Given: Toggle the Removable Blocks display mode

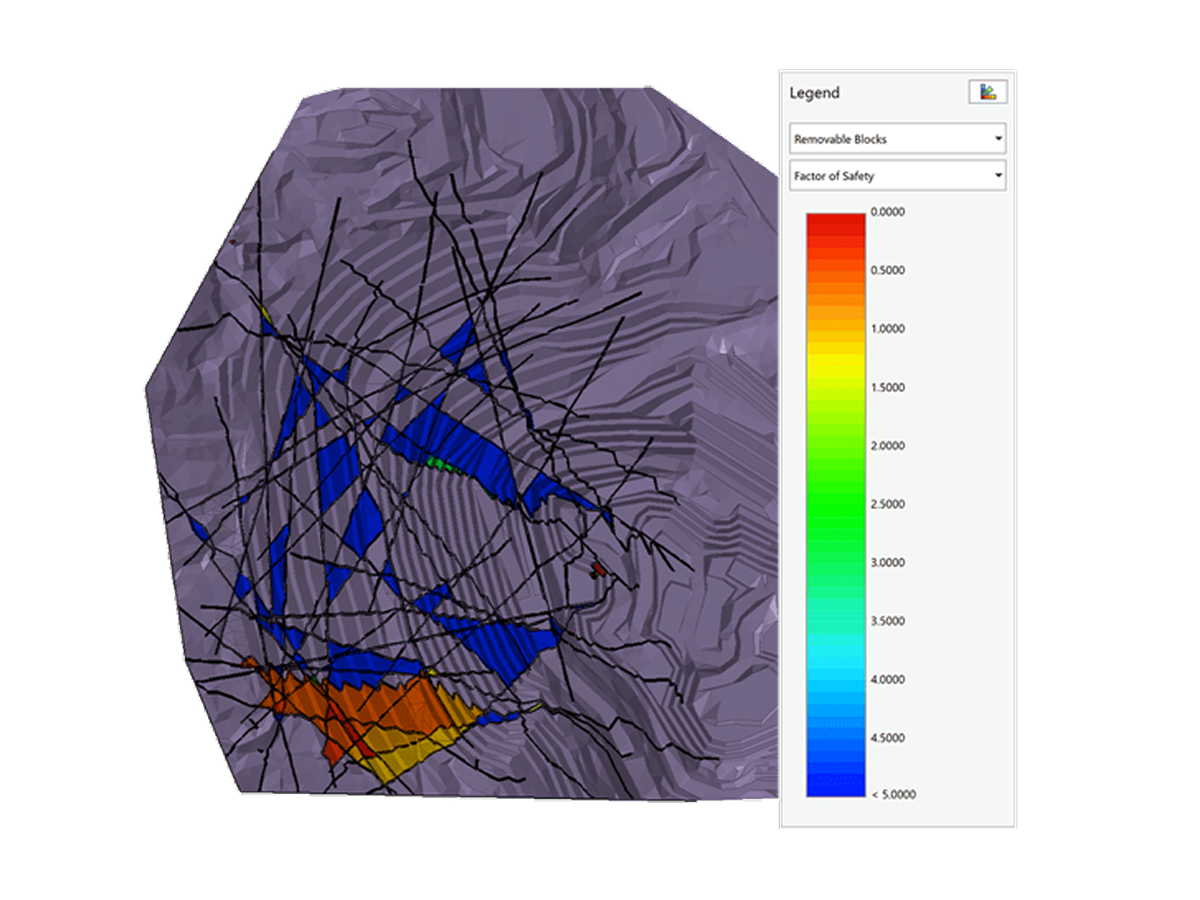Looking at the screenshot, I should tap(897, 138).
